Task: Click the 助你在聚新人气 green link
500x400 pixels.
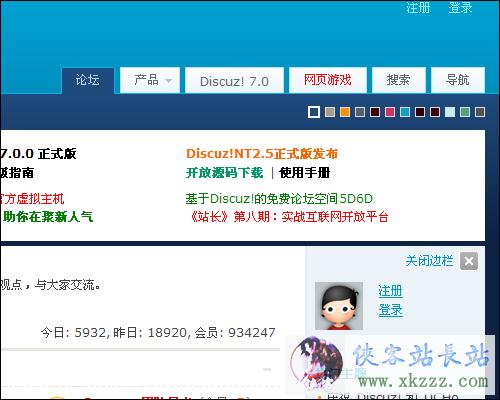Action: (48, 217)
